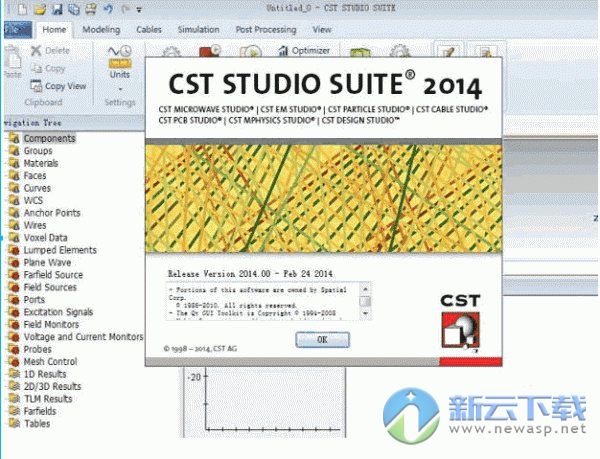Click the Tables folder icon

click(14, 424)
